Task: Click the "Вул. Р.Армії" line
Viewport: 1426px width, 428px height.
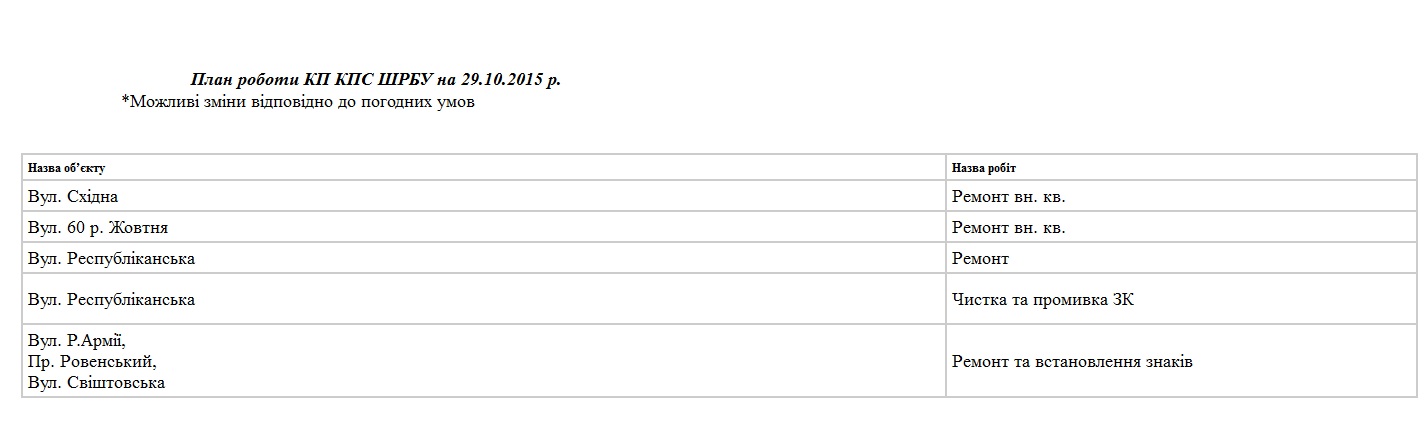Action: click(77, 341)
